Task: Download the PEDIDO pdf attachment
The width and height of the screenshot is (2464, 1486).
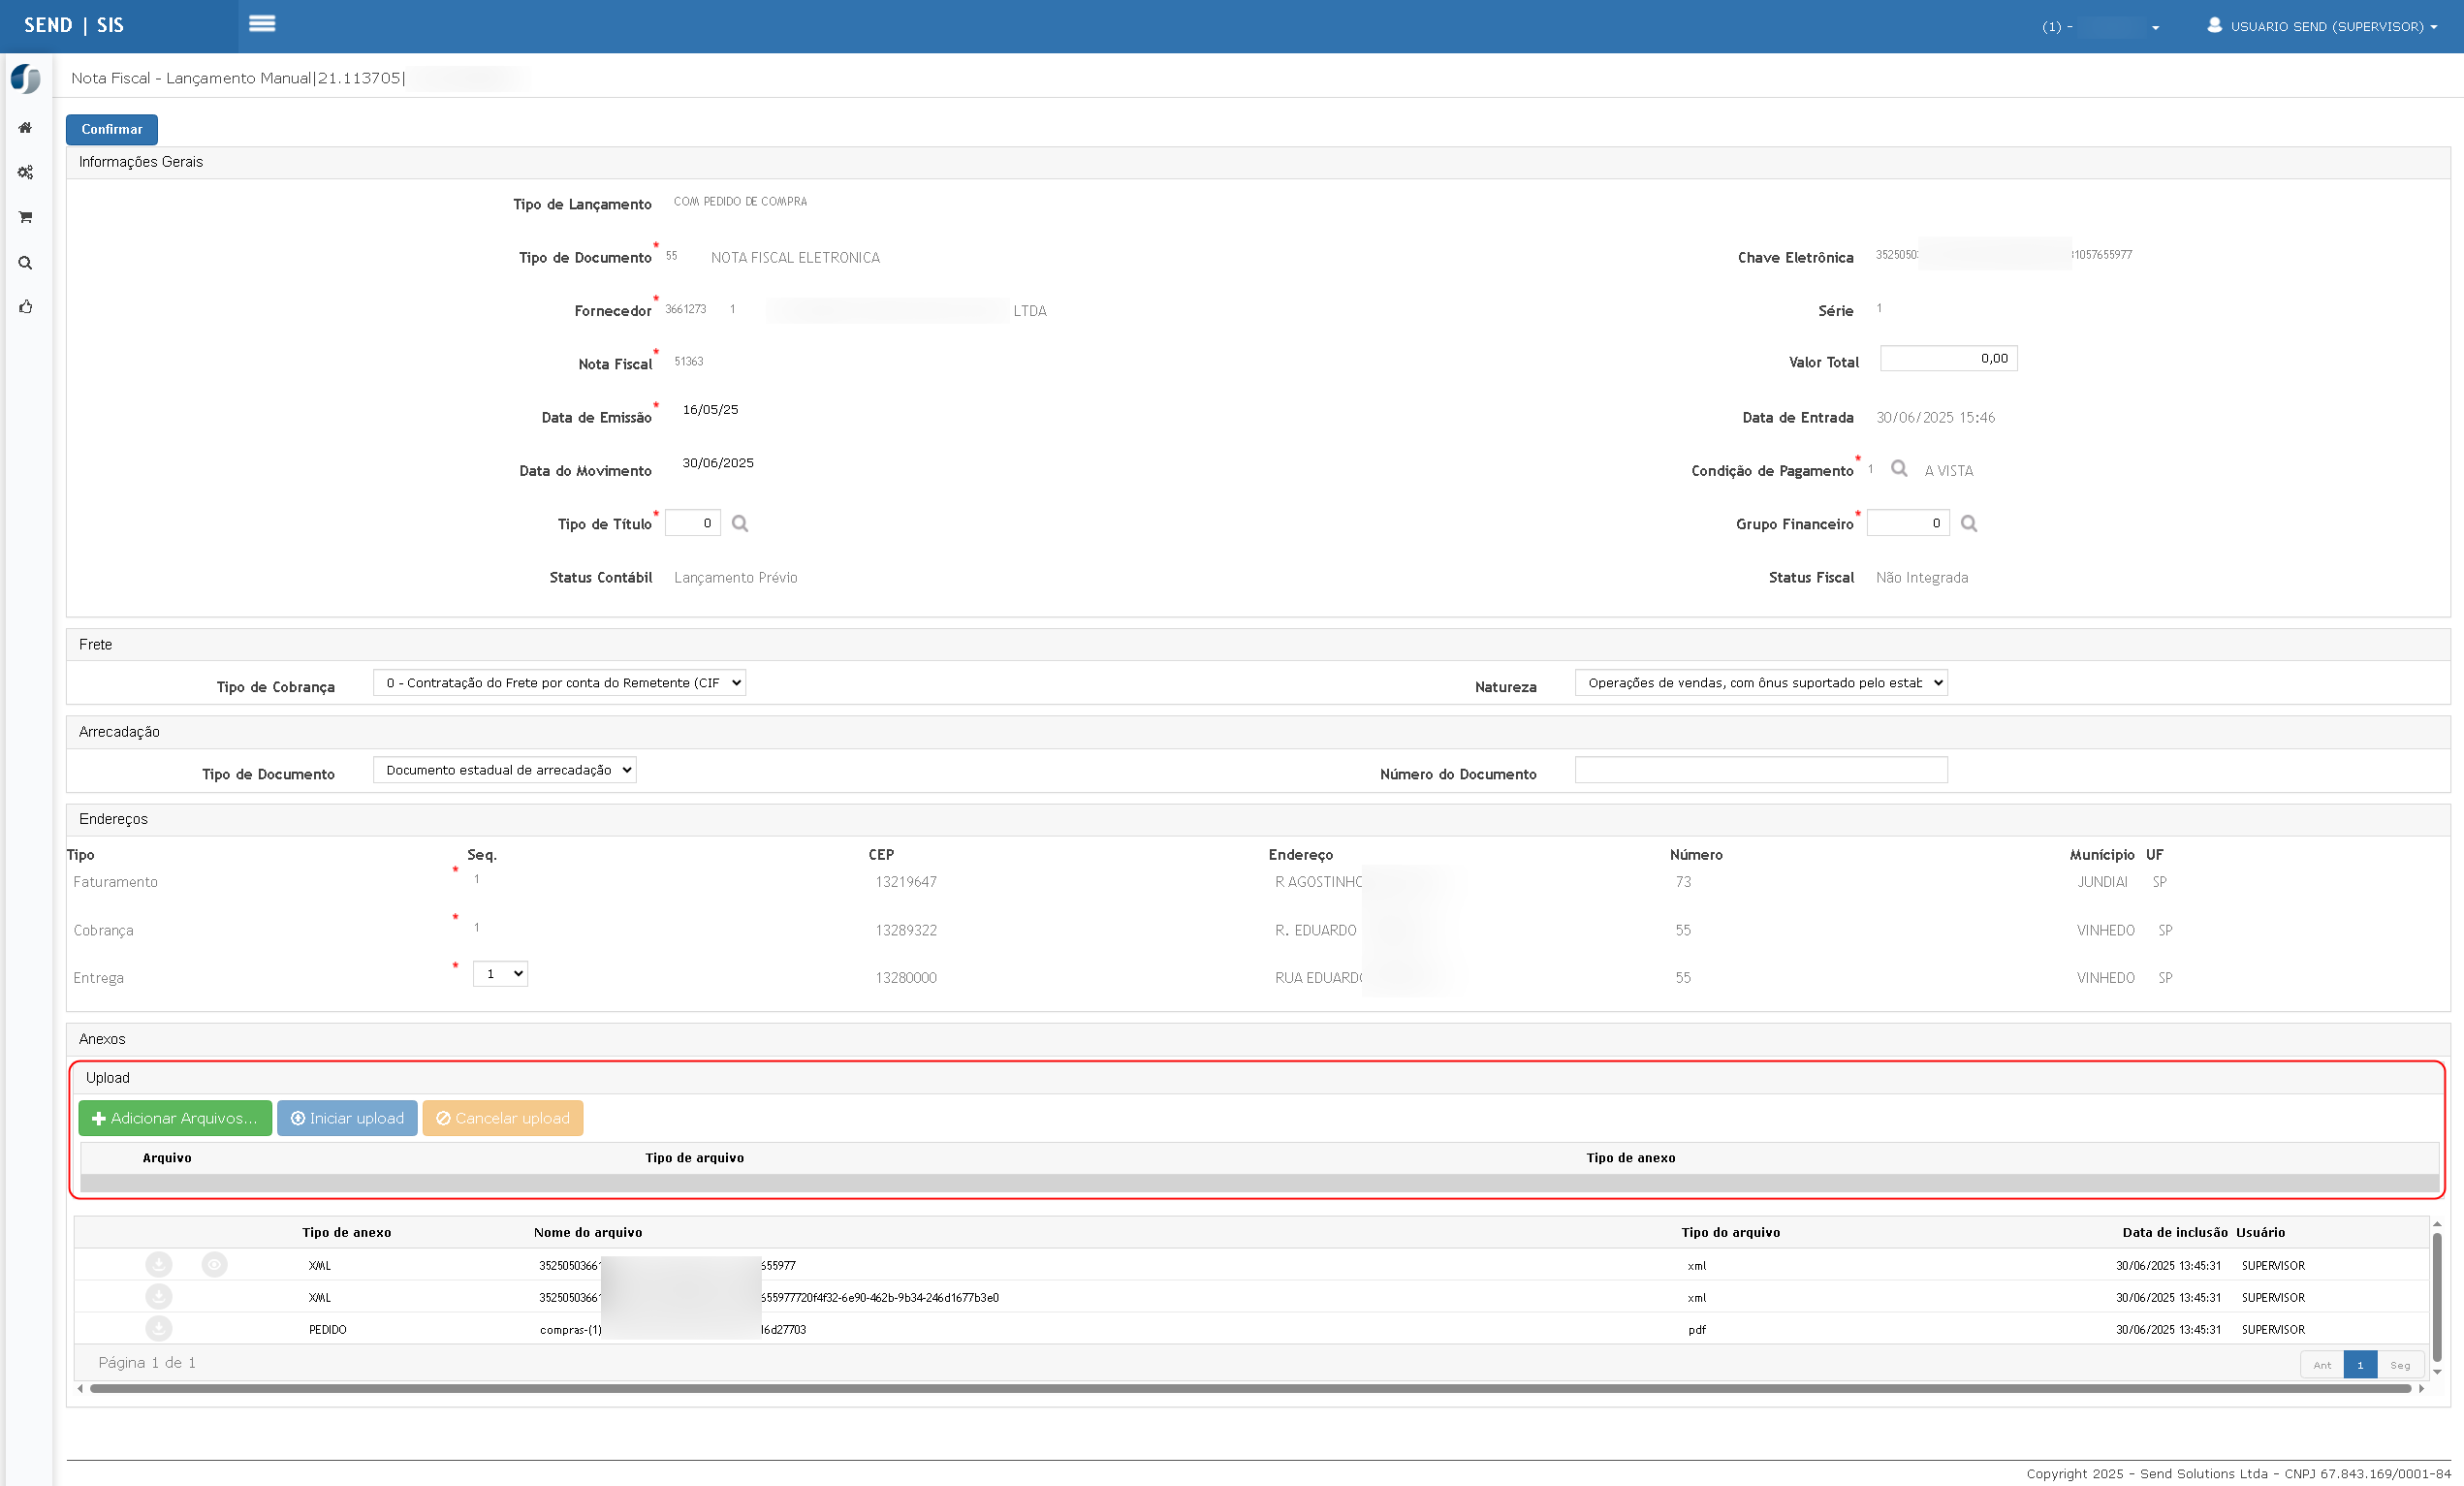Action: point(159,1329)
